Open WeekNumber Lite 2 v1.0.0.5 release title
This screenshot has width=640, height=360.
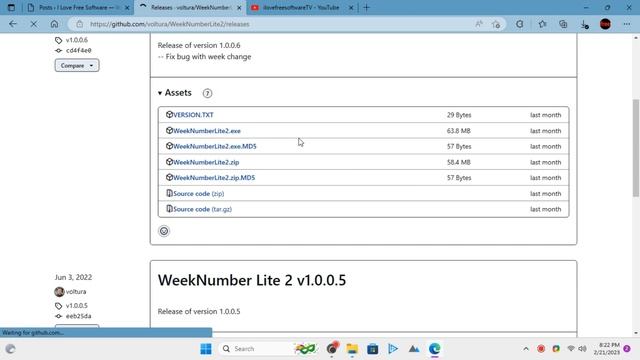(252, 280)
